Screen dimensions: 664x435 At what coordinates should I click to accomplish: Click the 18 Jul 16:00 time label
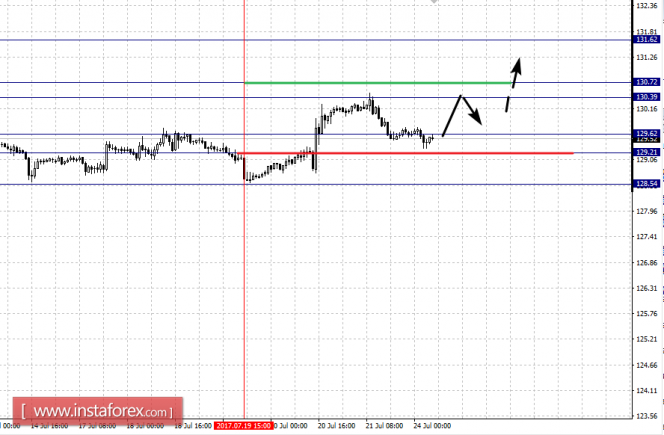click(193, 426)
